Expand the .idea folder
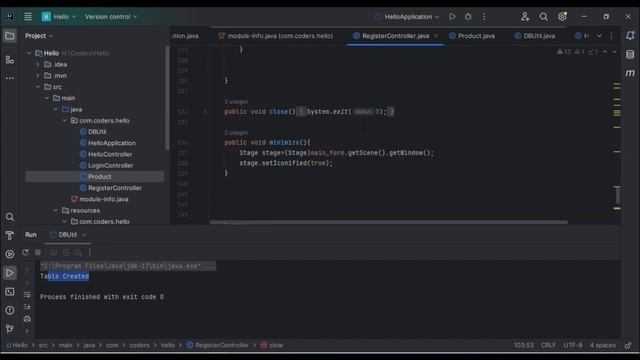 tap(38, 64)
